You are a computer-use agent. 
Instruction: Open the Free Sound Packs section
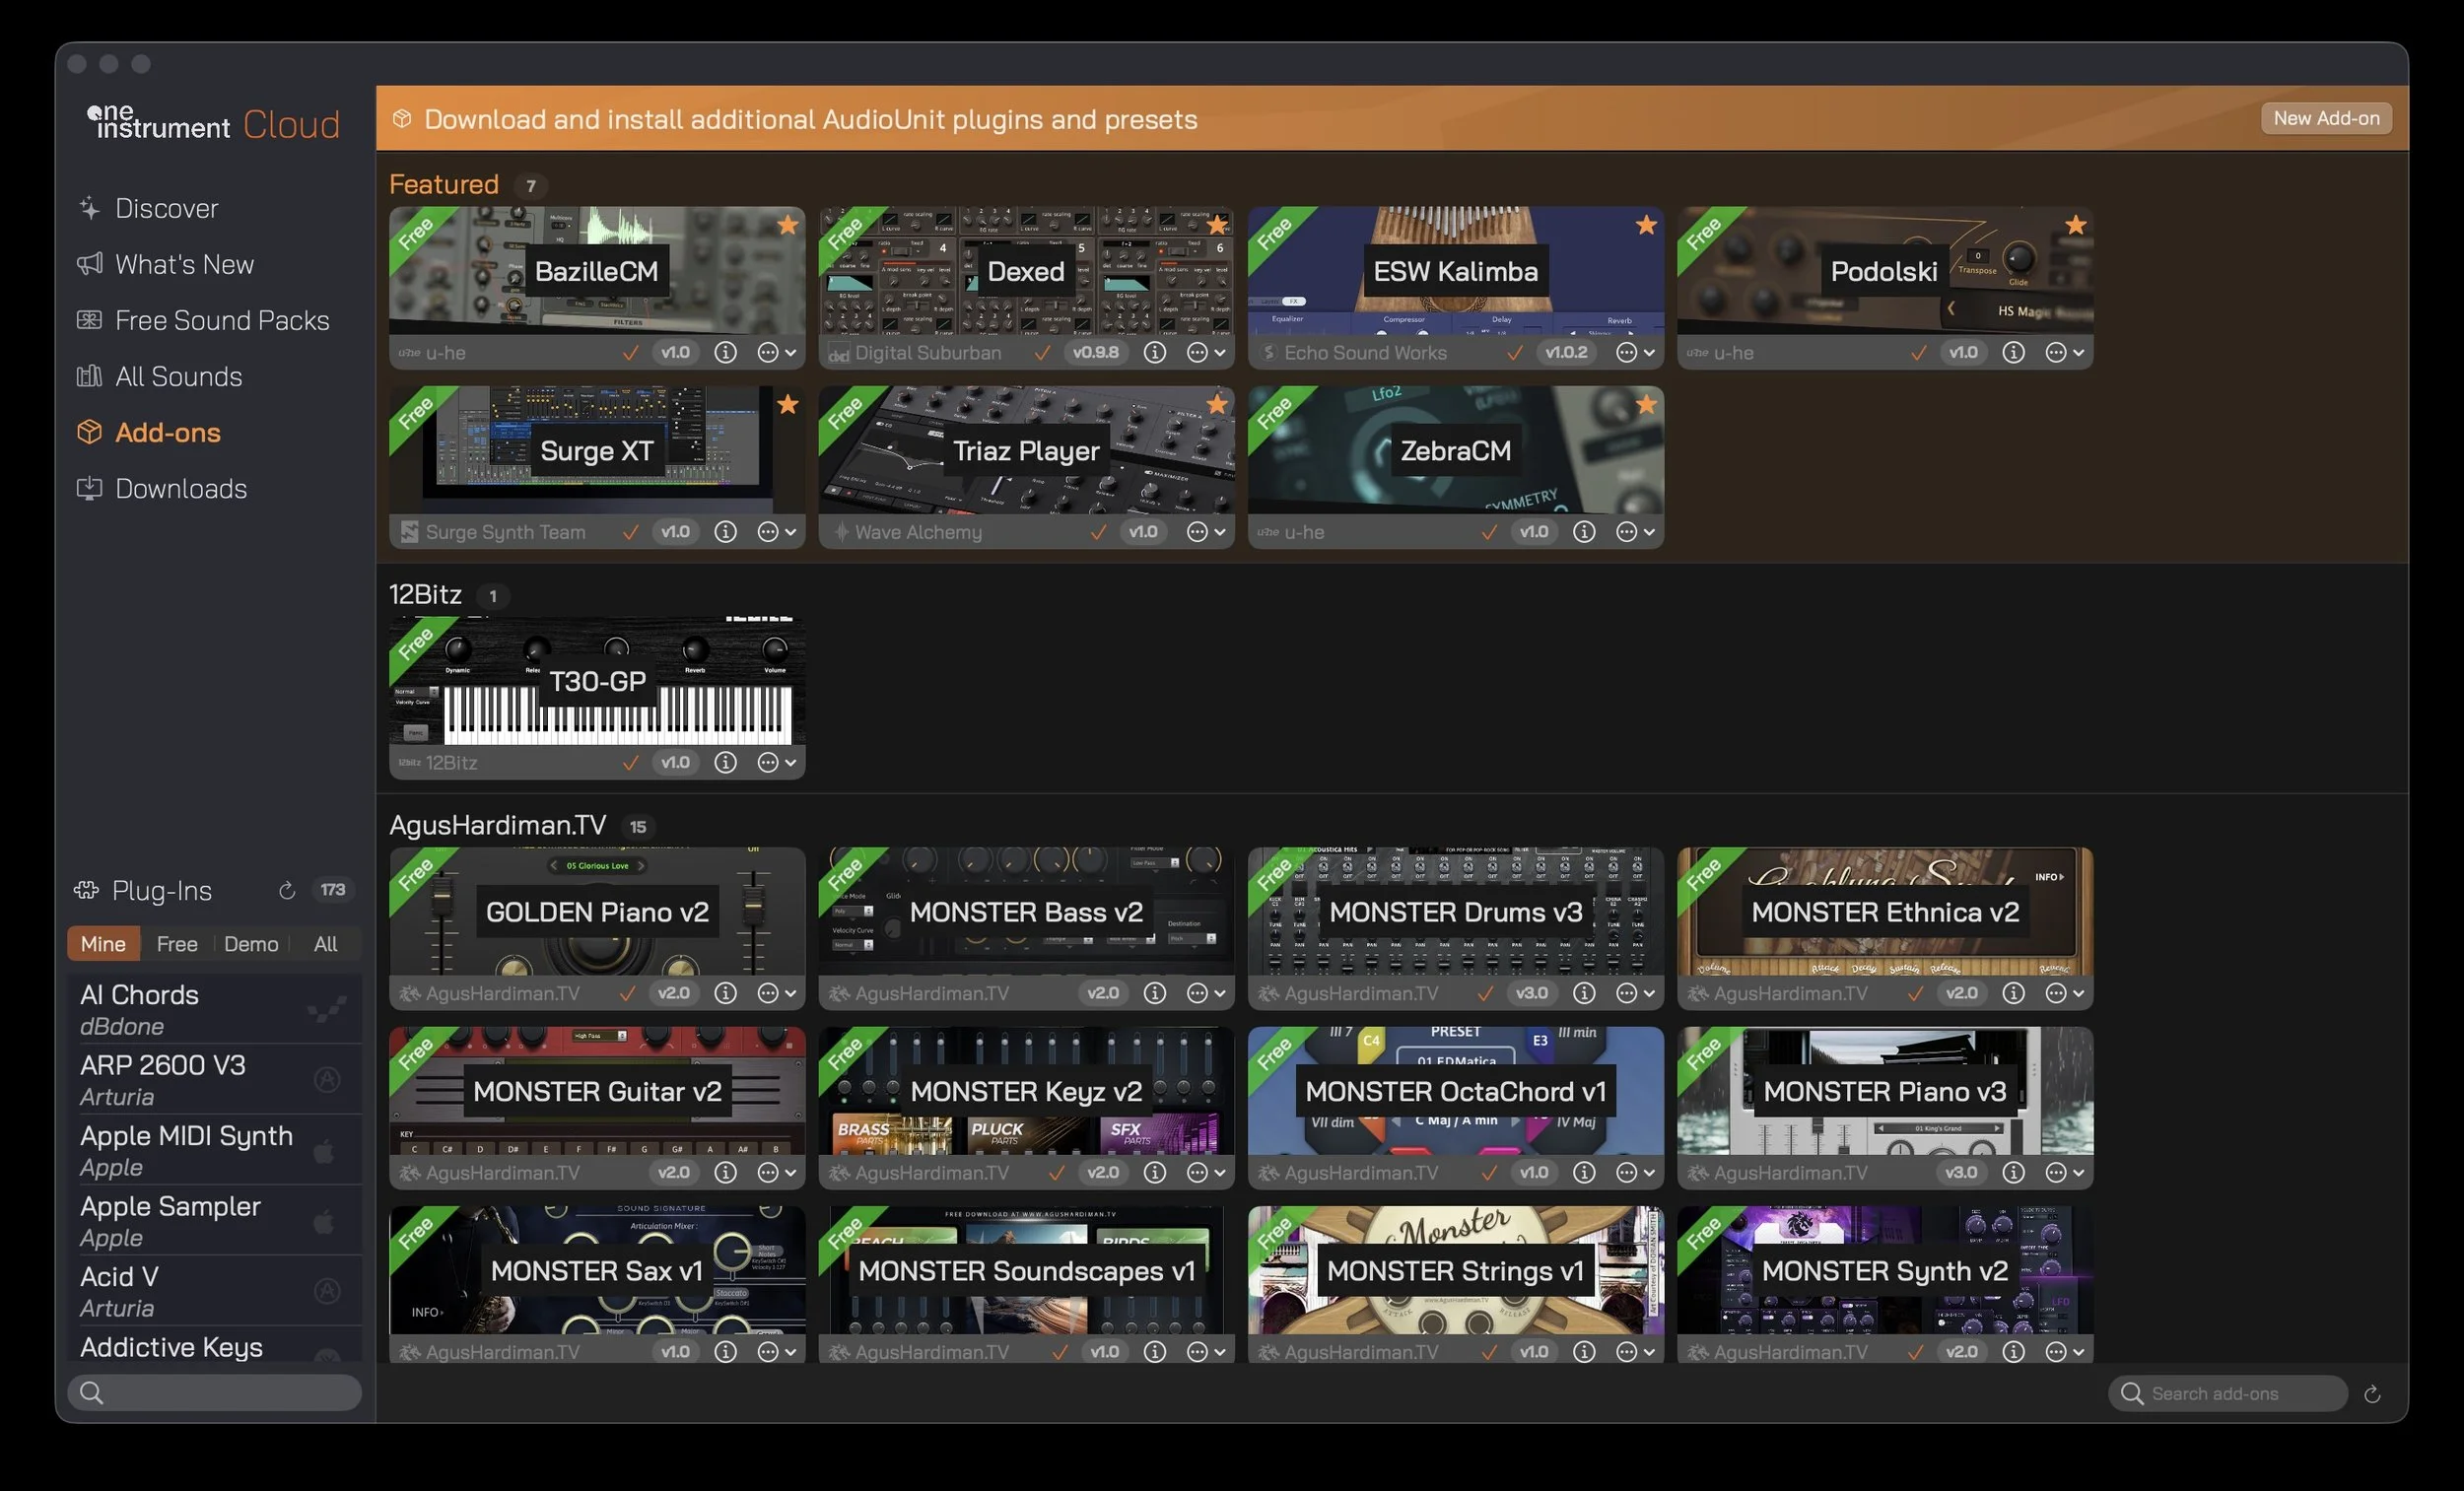coord(221,321)
